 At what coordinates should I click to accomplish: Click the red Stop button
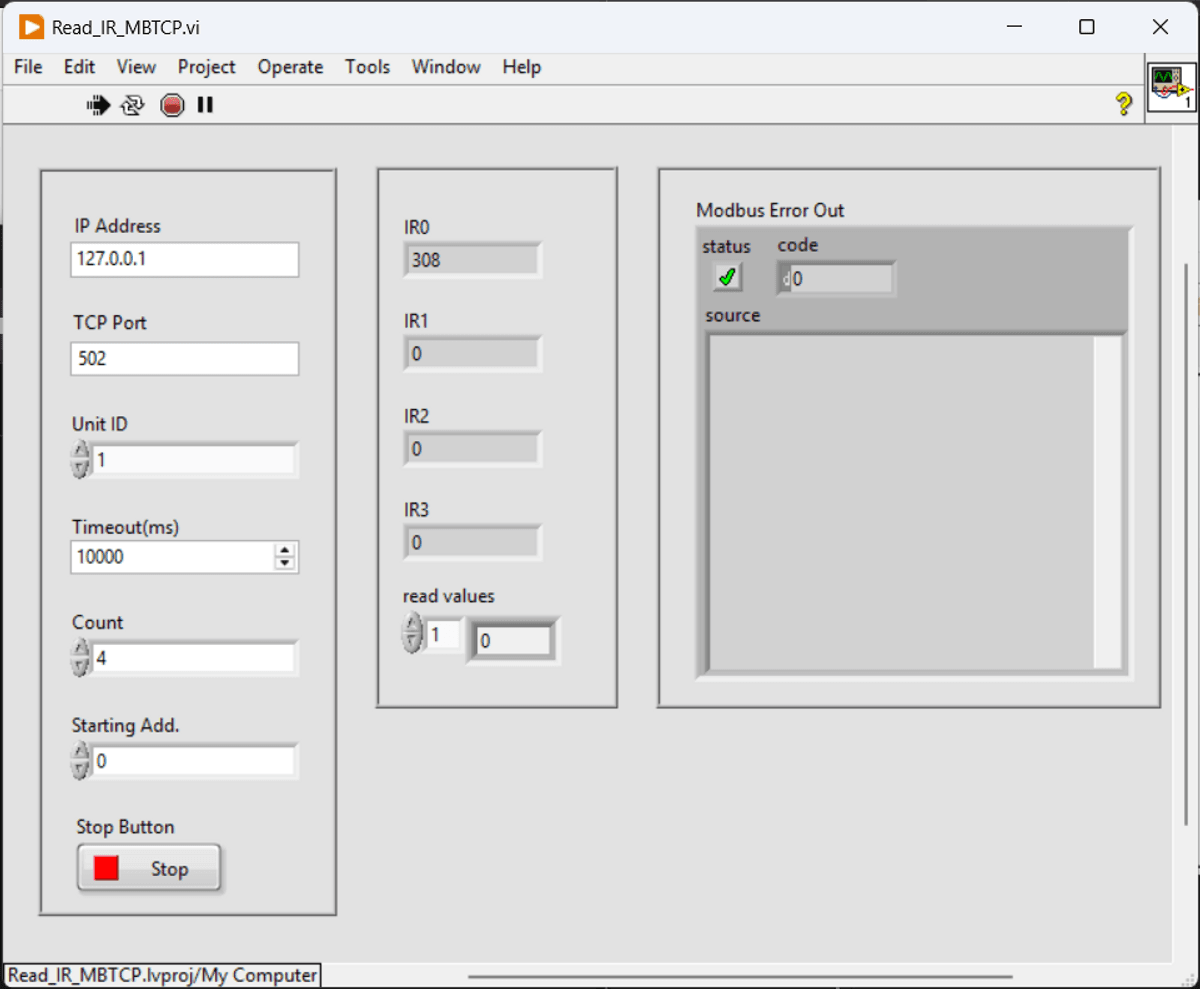pos(149,868)
